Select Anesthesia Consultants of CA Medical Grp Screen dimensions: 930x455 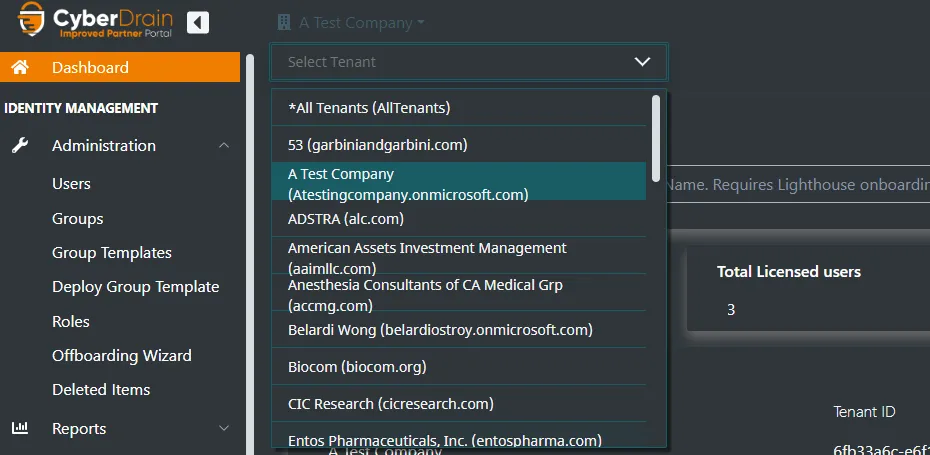tap(458, 292)
